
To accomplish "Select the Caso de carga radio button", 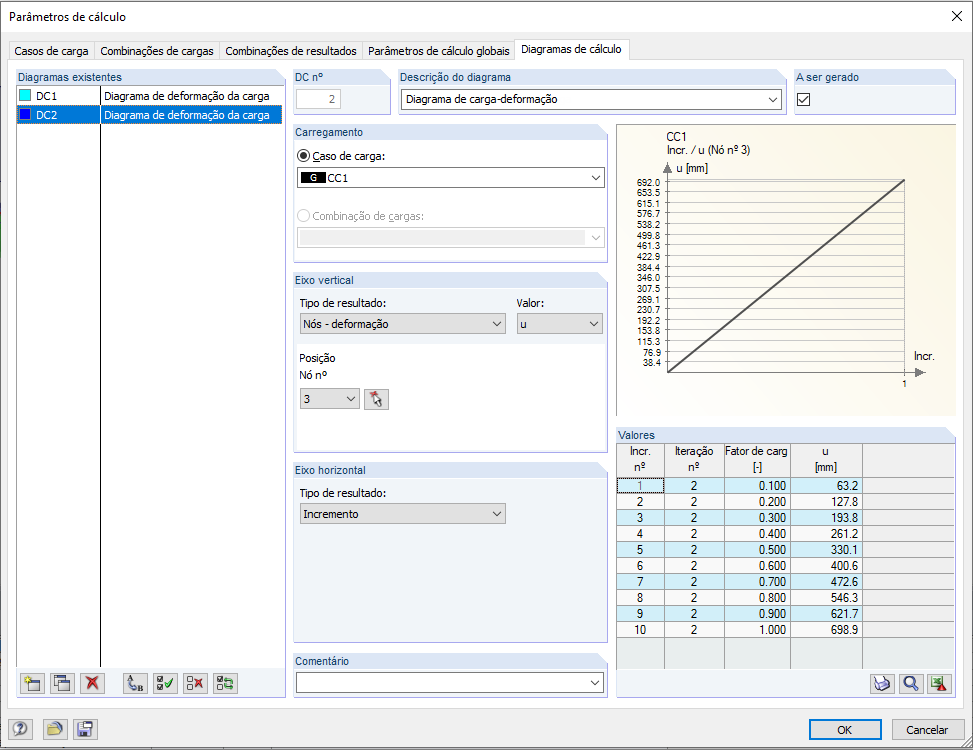I will [x=304, y=156].
